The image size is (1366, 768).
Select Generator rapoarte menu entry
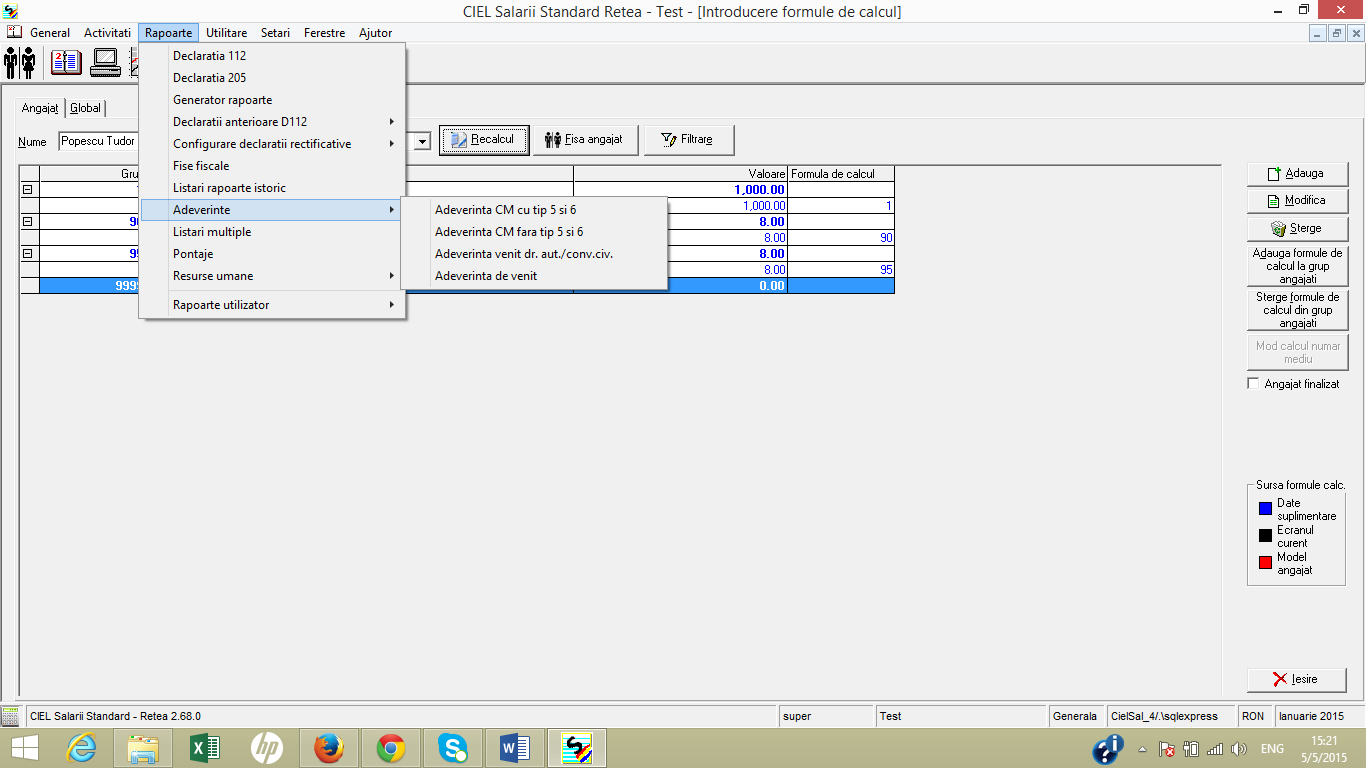click(x=273, y=100)
